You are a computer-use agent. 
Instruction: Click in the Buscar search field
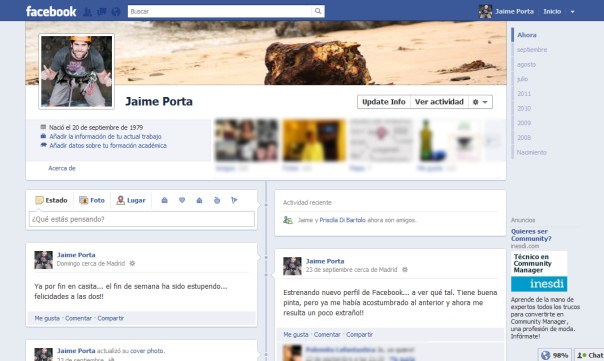point(220,11)
